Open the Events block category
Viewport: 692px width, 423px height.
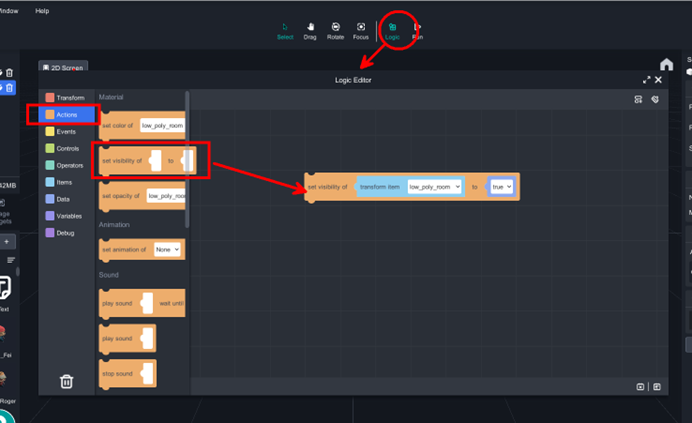coord(66,132)
